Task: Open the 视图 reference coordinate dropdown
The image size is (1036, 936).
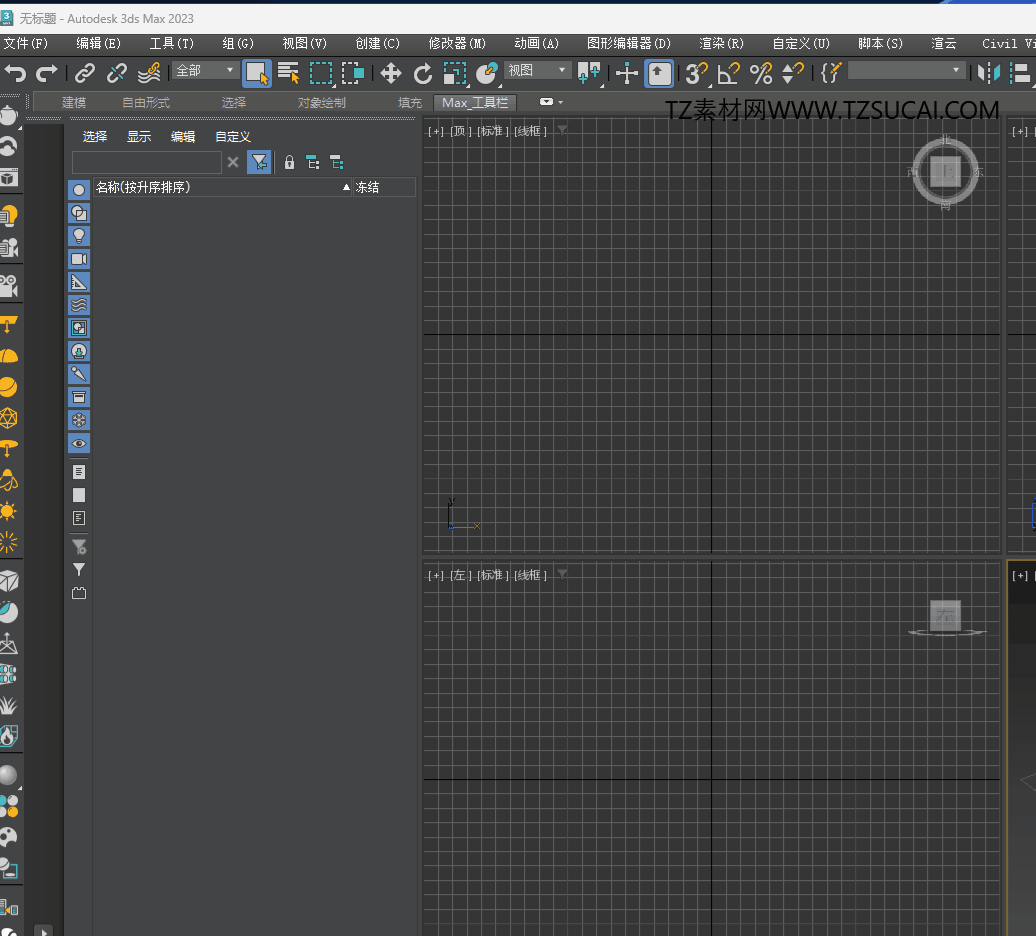Action: [x=537, y=71]
